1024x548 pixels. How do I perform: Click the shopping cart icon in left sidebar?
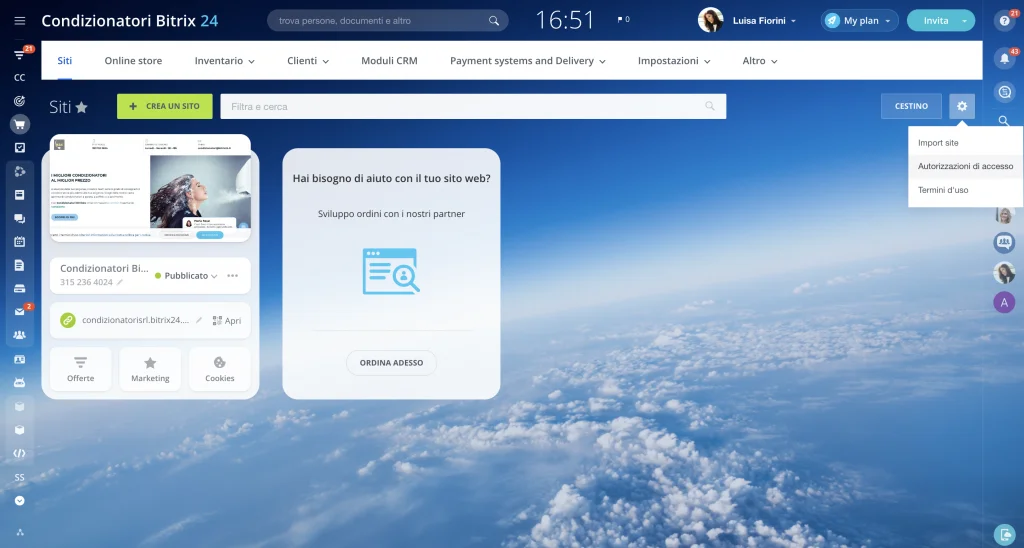click(x=19, y=124)
